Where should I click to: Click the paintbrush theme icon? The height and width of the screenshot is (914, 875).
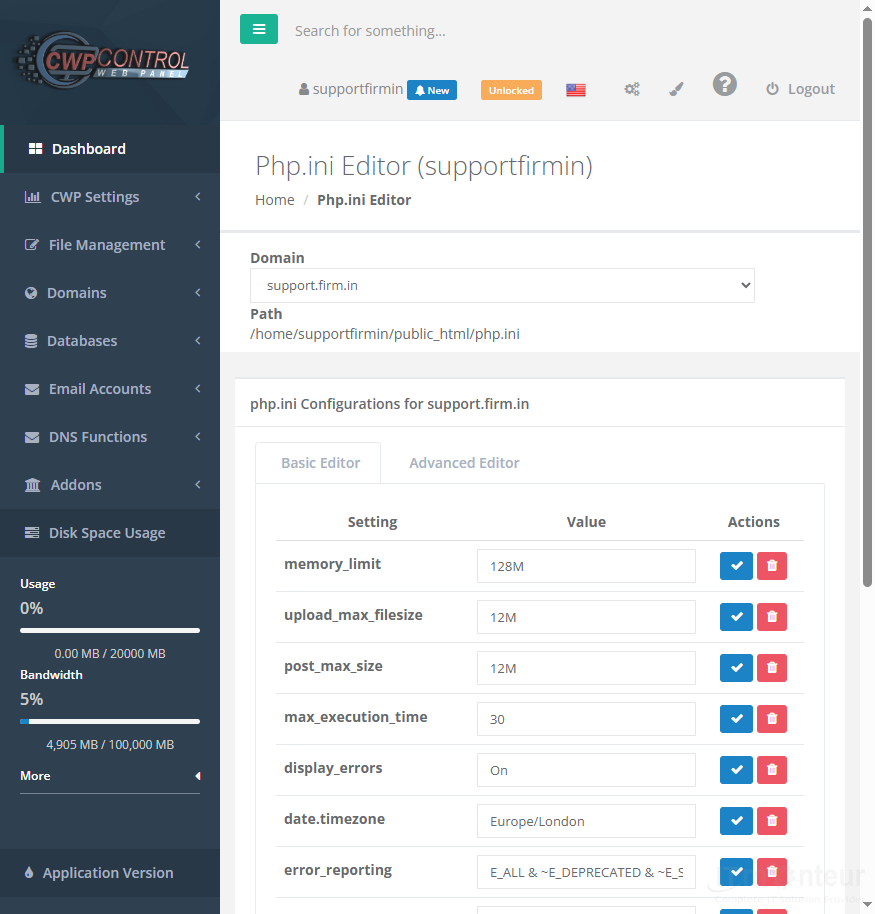[676, 89]
